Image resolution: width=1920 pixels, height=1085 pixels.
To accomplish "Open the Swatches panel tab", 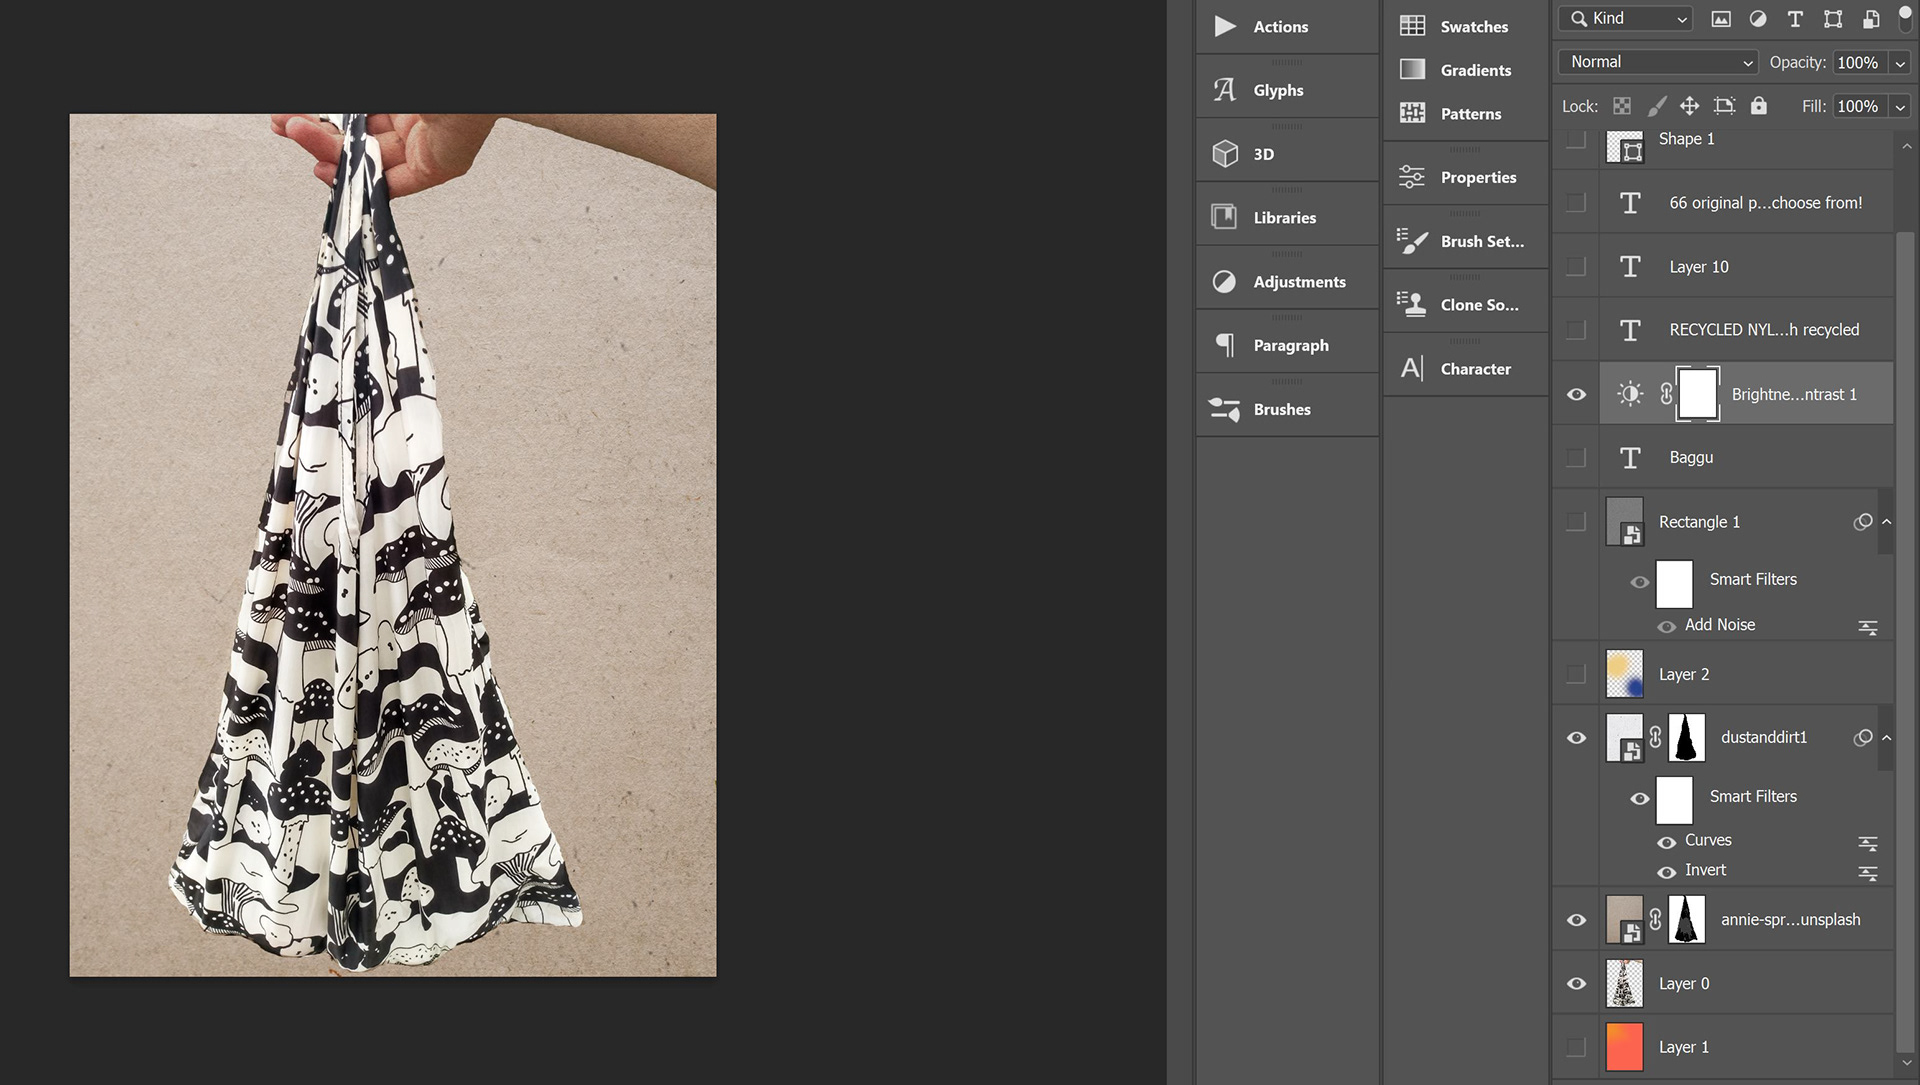I will (x=1473, y=27).
